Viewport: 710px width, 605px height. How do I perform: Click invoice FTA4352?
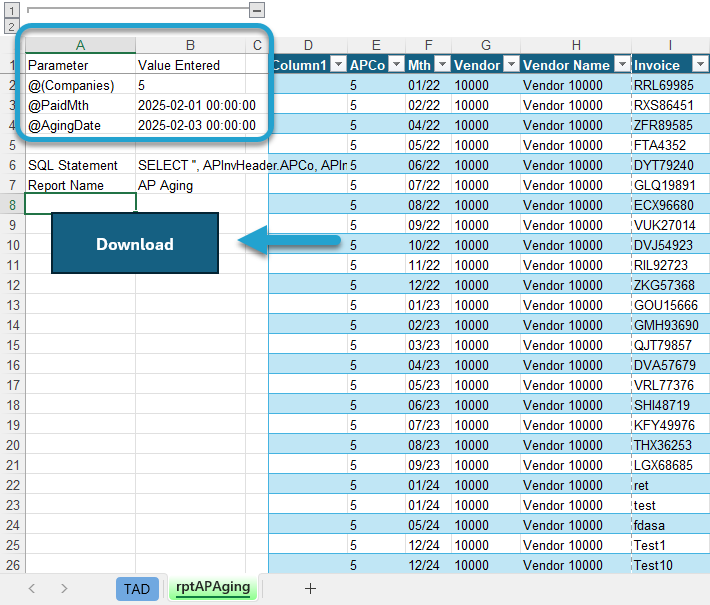[670, 145]
